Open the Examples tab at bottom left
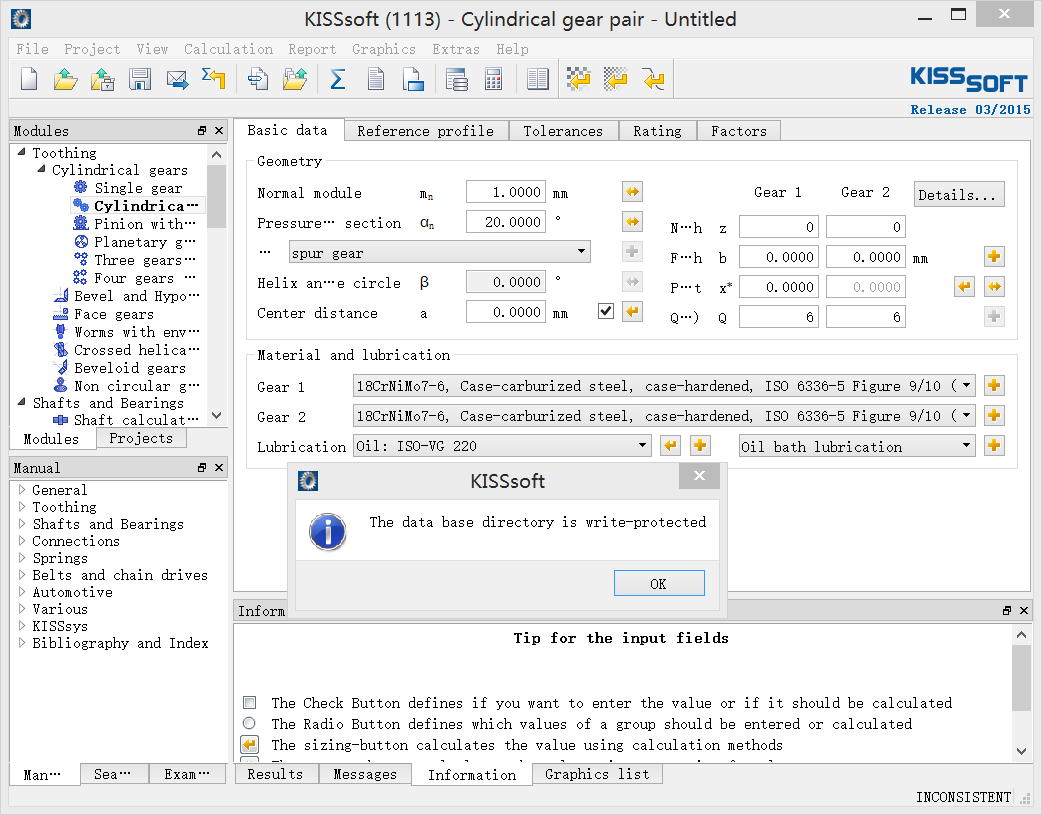Screen dimensions: 1042x815 187,774
